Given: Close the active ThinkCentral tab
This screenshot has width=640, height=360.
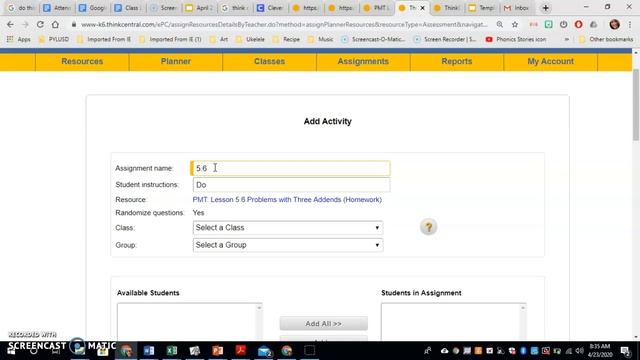Looking at the screenshot, I should [x=422, y=8].
